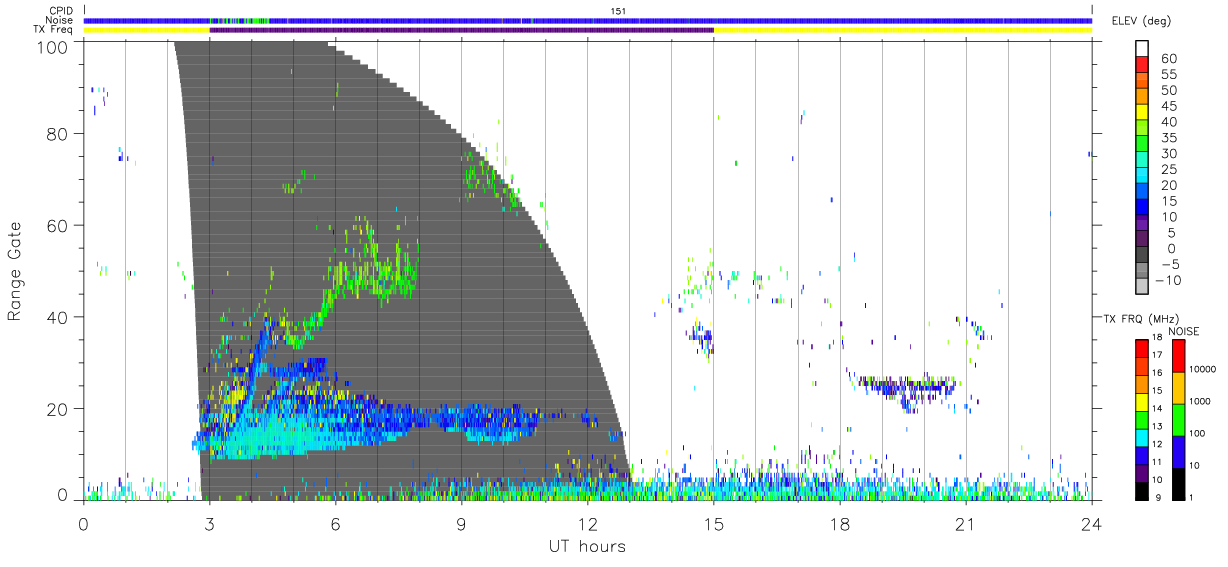The height and width of the screenshot is (567, 1228).
Task: Click the UT hours axis title
Action: click(x=587, y=546)
